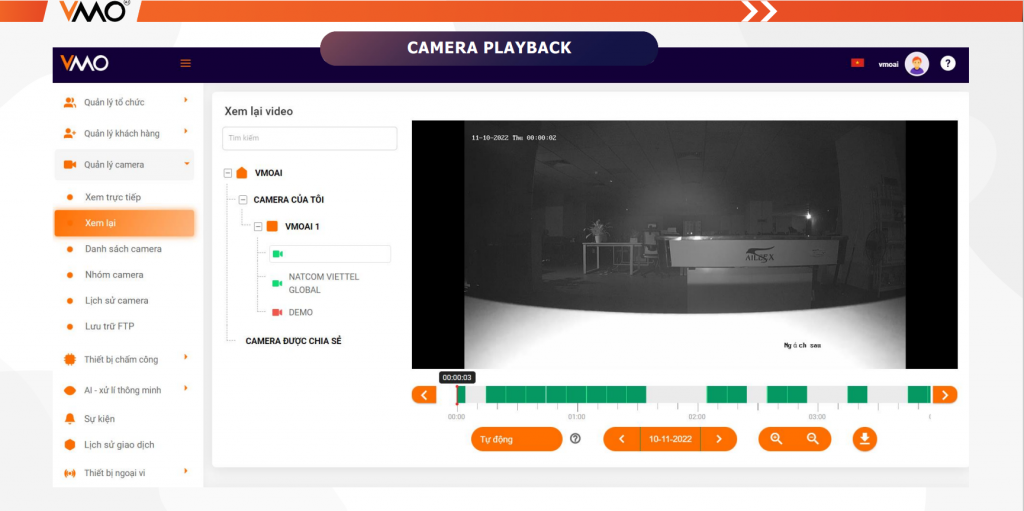Open the Xem trực tiếp menu item
Image resolution: width=1024 pixels, height=511 pixels.
coord(113,198)
